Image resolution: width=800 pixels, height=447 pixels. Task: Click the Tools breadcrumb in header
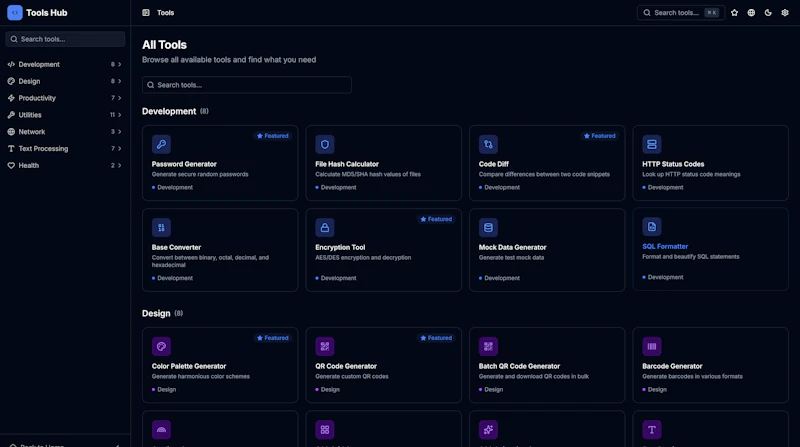[165, 13]
